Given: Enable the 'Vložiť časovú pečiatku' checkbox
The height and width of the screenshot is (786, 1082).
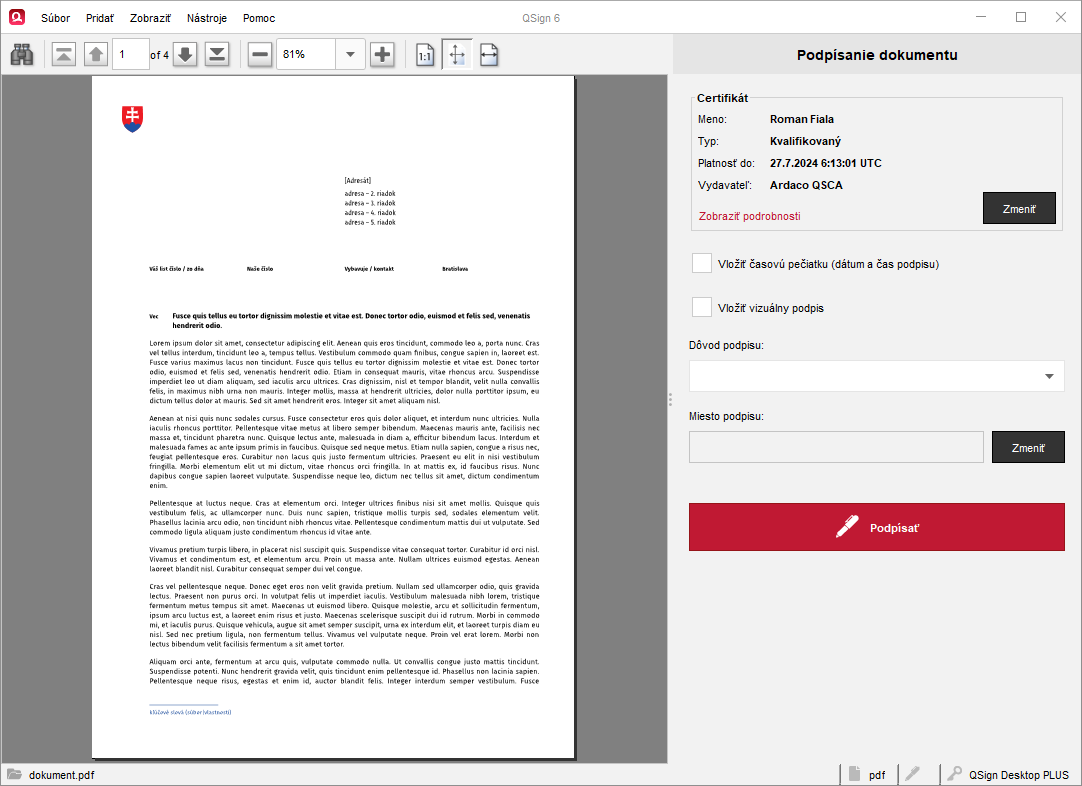Looking at the screenshot, I should click(702, 263).
